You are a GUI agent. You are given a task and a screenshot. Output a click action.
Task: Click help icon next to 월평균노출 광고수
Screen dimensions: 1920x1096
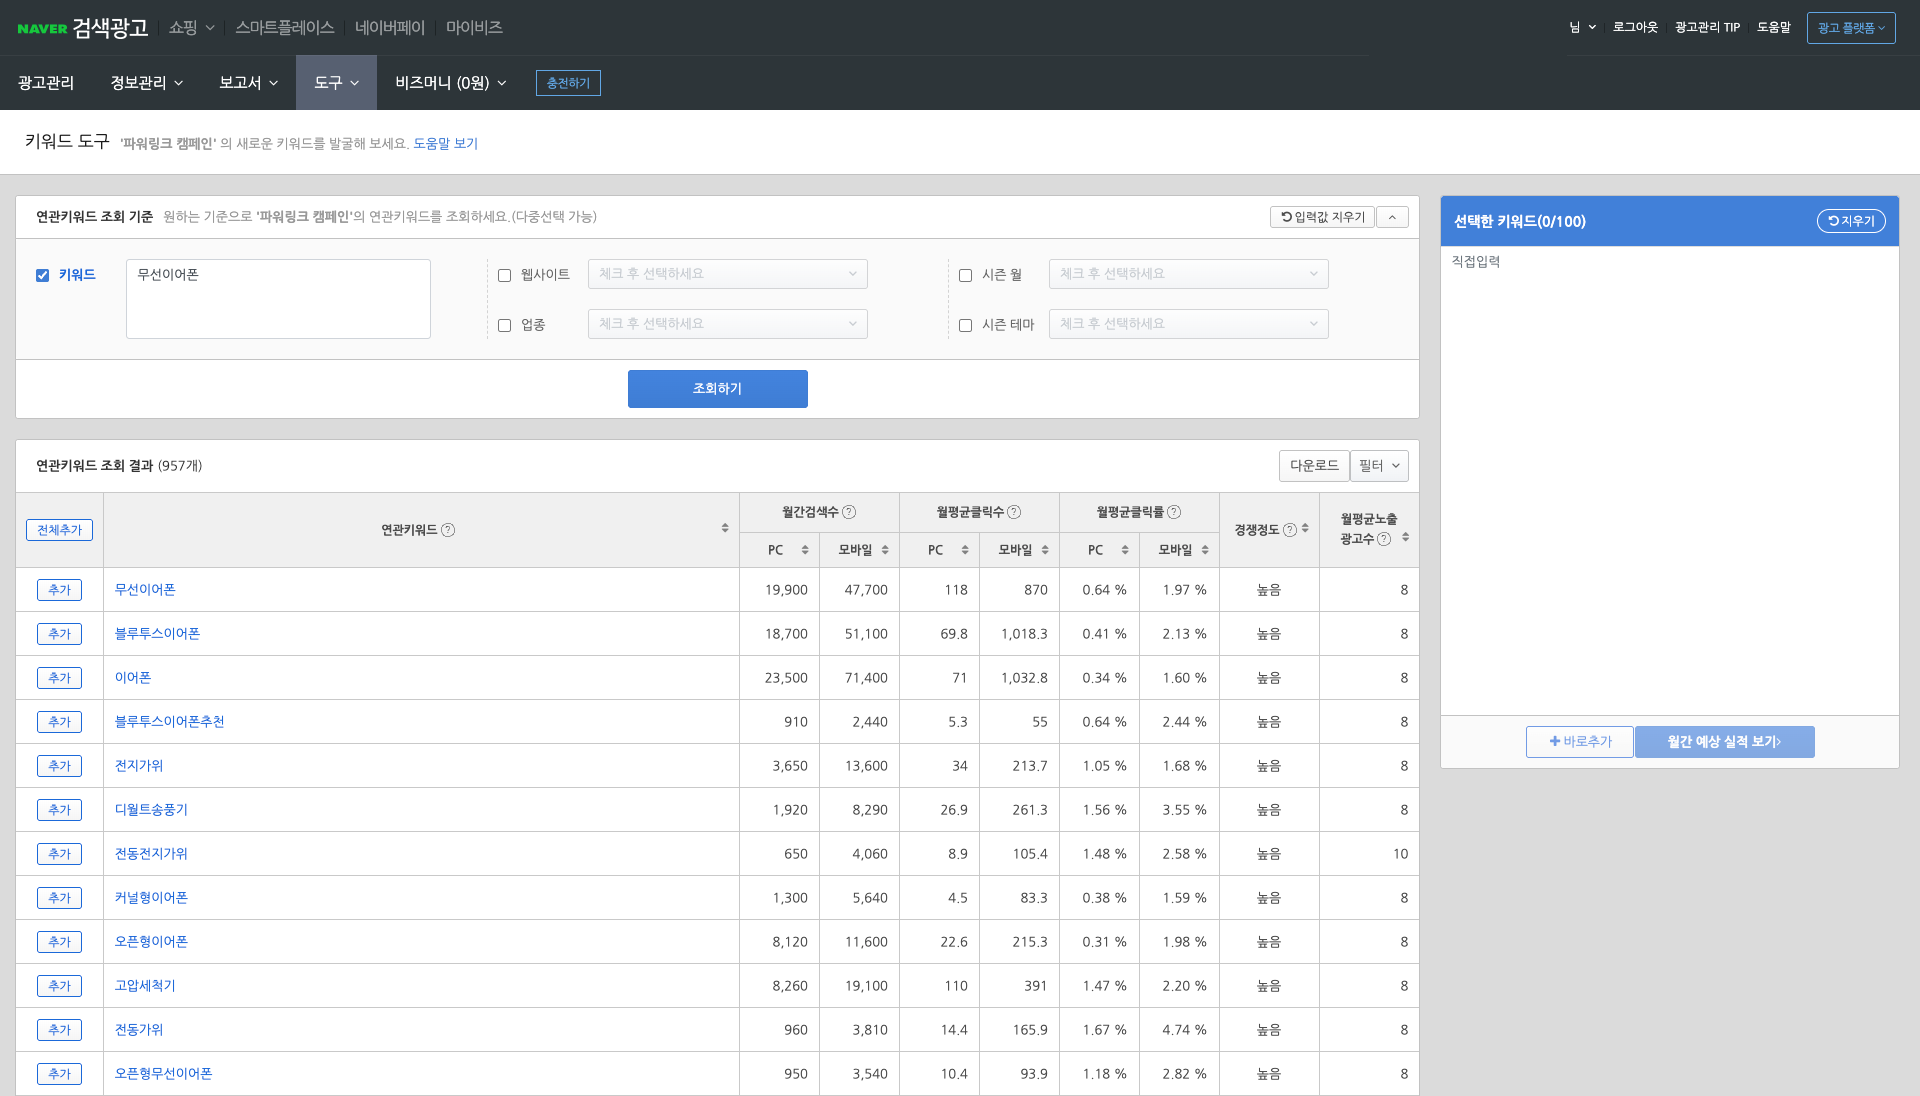1384,539
